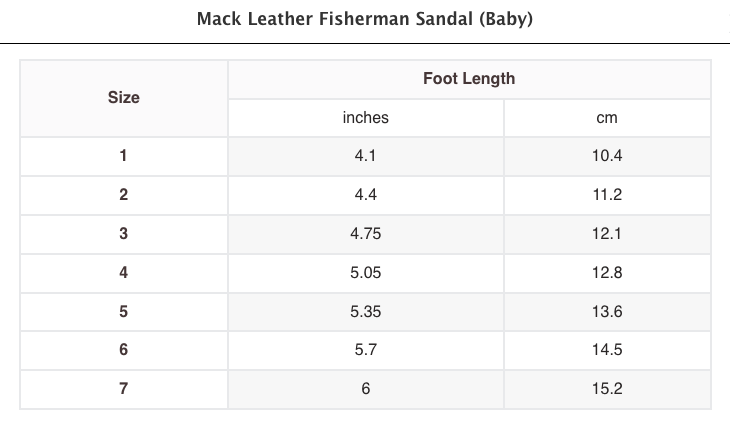Click size 3 row label
Image resolution: width=730 pixels, height=440 pixels.
[124, 234]
